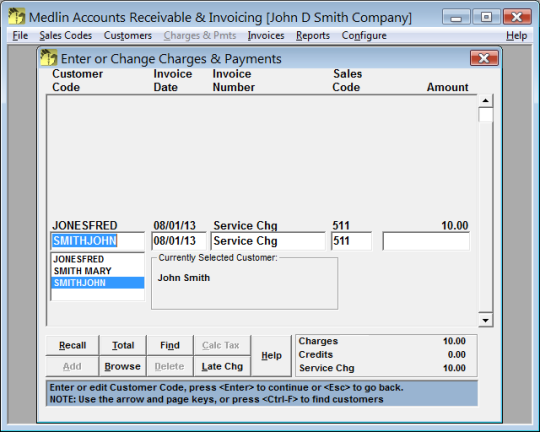Click the scroll down arrow of the entry list
The width and height of the screenshot is (540, 432).
(486, 320)
